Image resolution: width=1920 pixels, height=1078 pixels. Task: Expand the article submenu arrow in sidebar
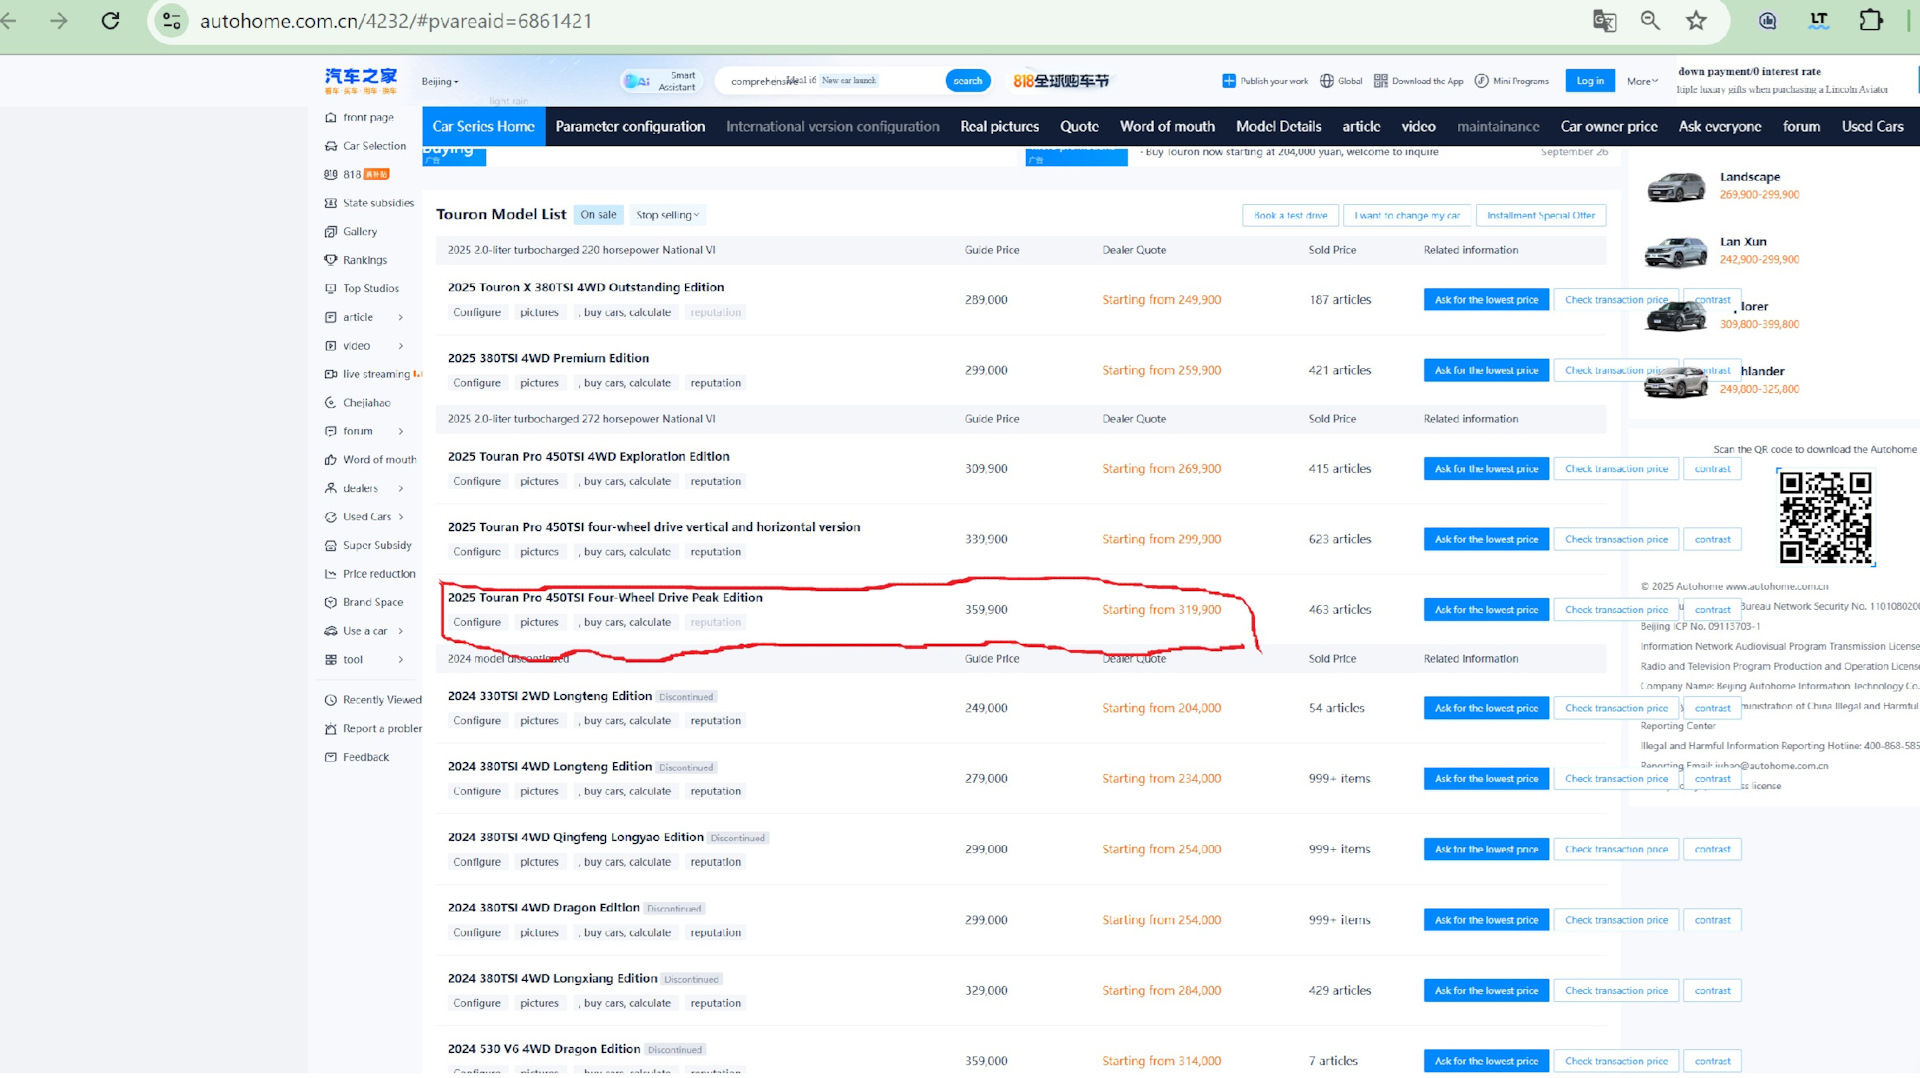pos(401,318)
